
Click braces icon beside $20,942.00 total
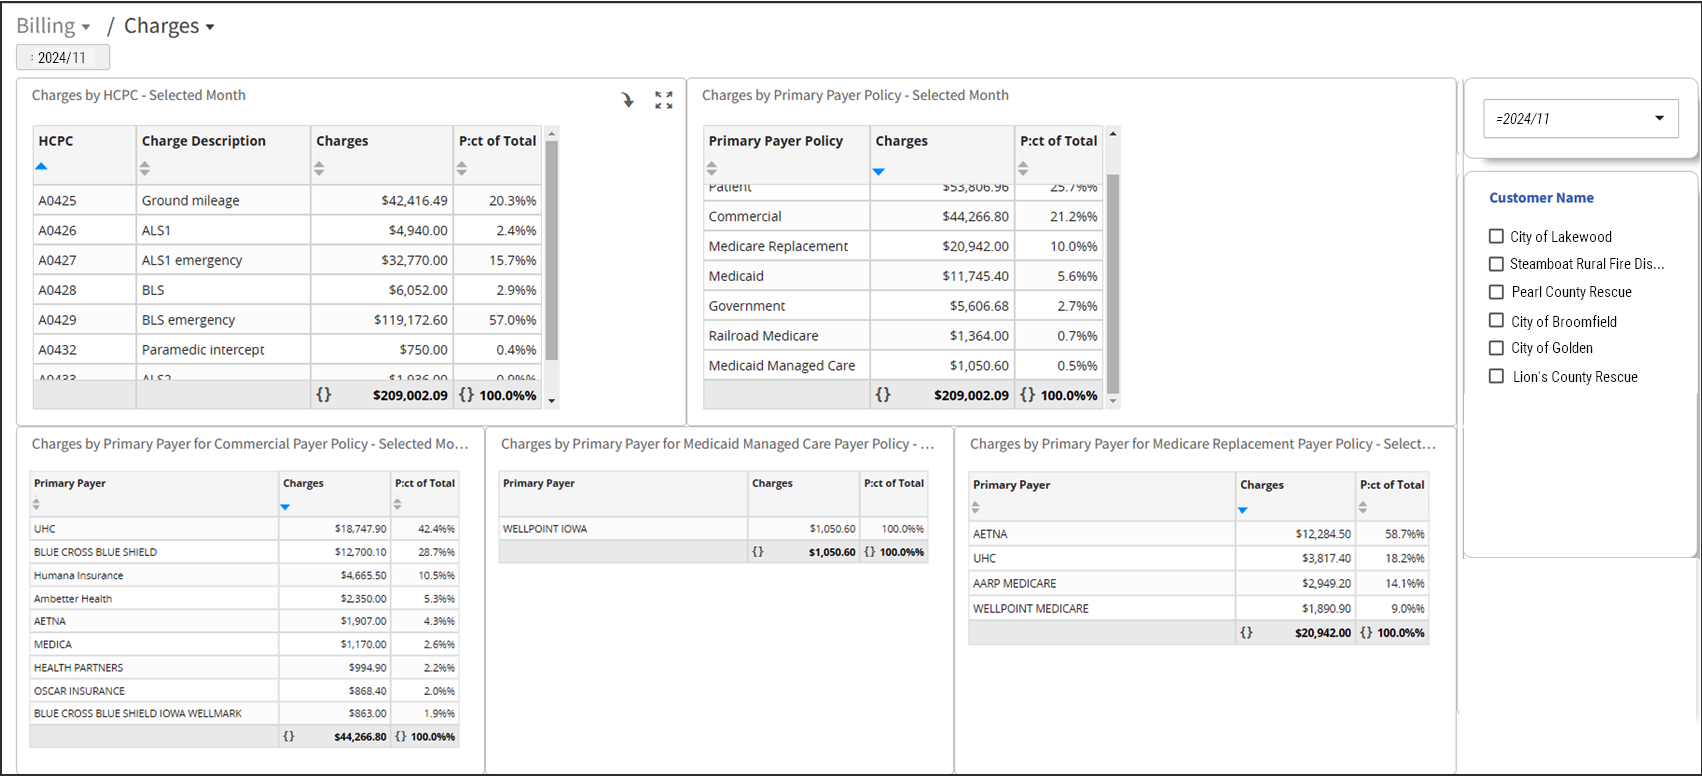pyautogui.click(x=1246, y=633)
